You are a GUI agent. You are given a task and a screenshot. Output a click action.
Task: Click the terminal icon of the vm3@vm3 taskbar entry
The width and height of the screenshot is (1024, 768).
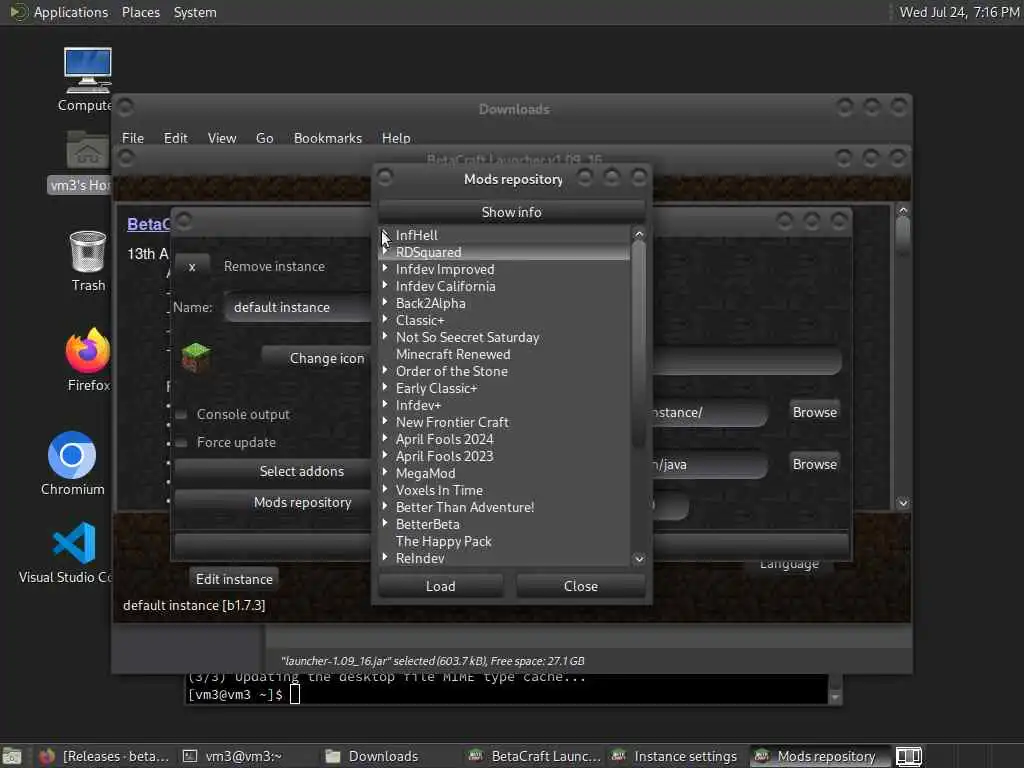[x=189, y=756]
